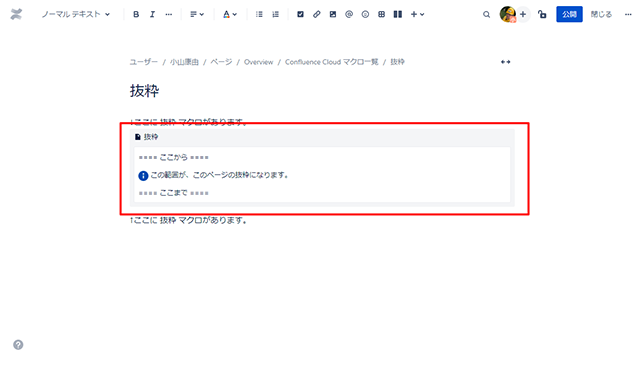Open the Confluence Cloud マクロ一覧 breadcrumb

[331, 62]
